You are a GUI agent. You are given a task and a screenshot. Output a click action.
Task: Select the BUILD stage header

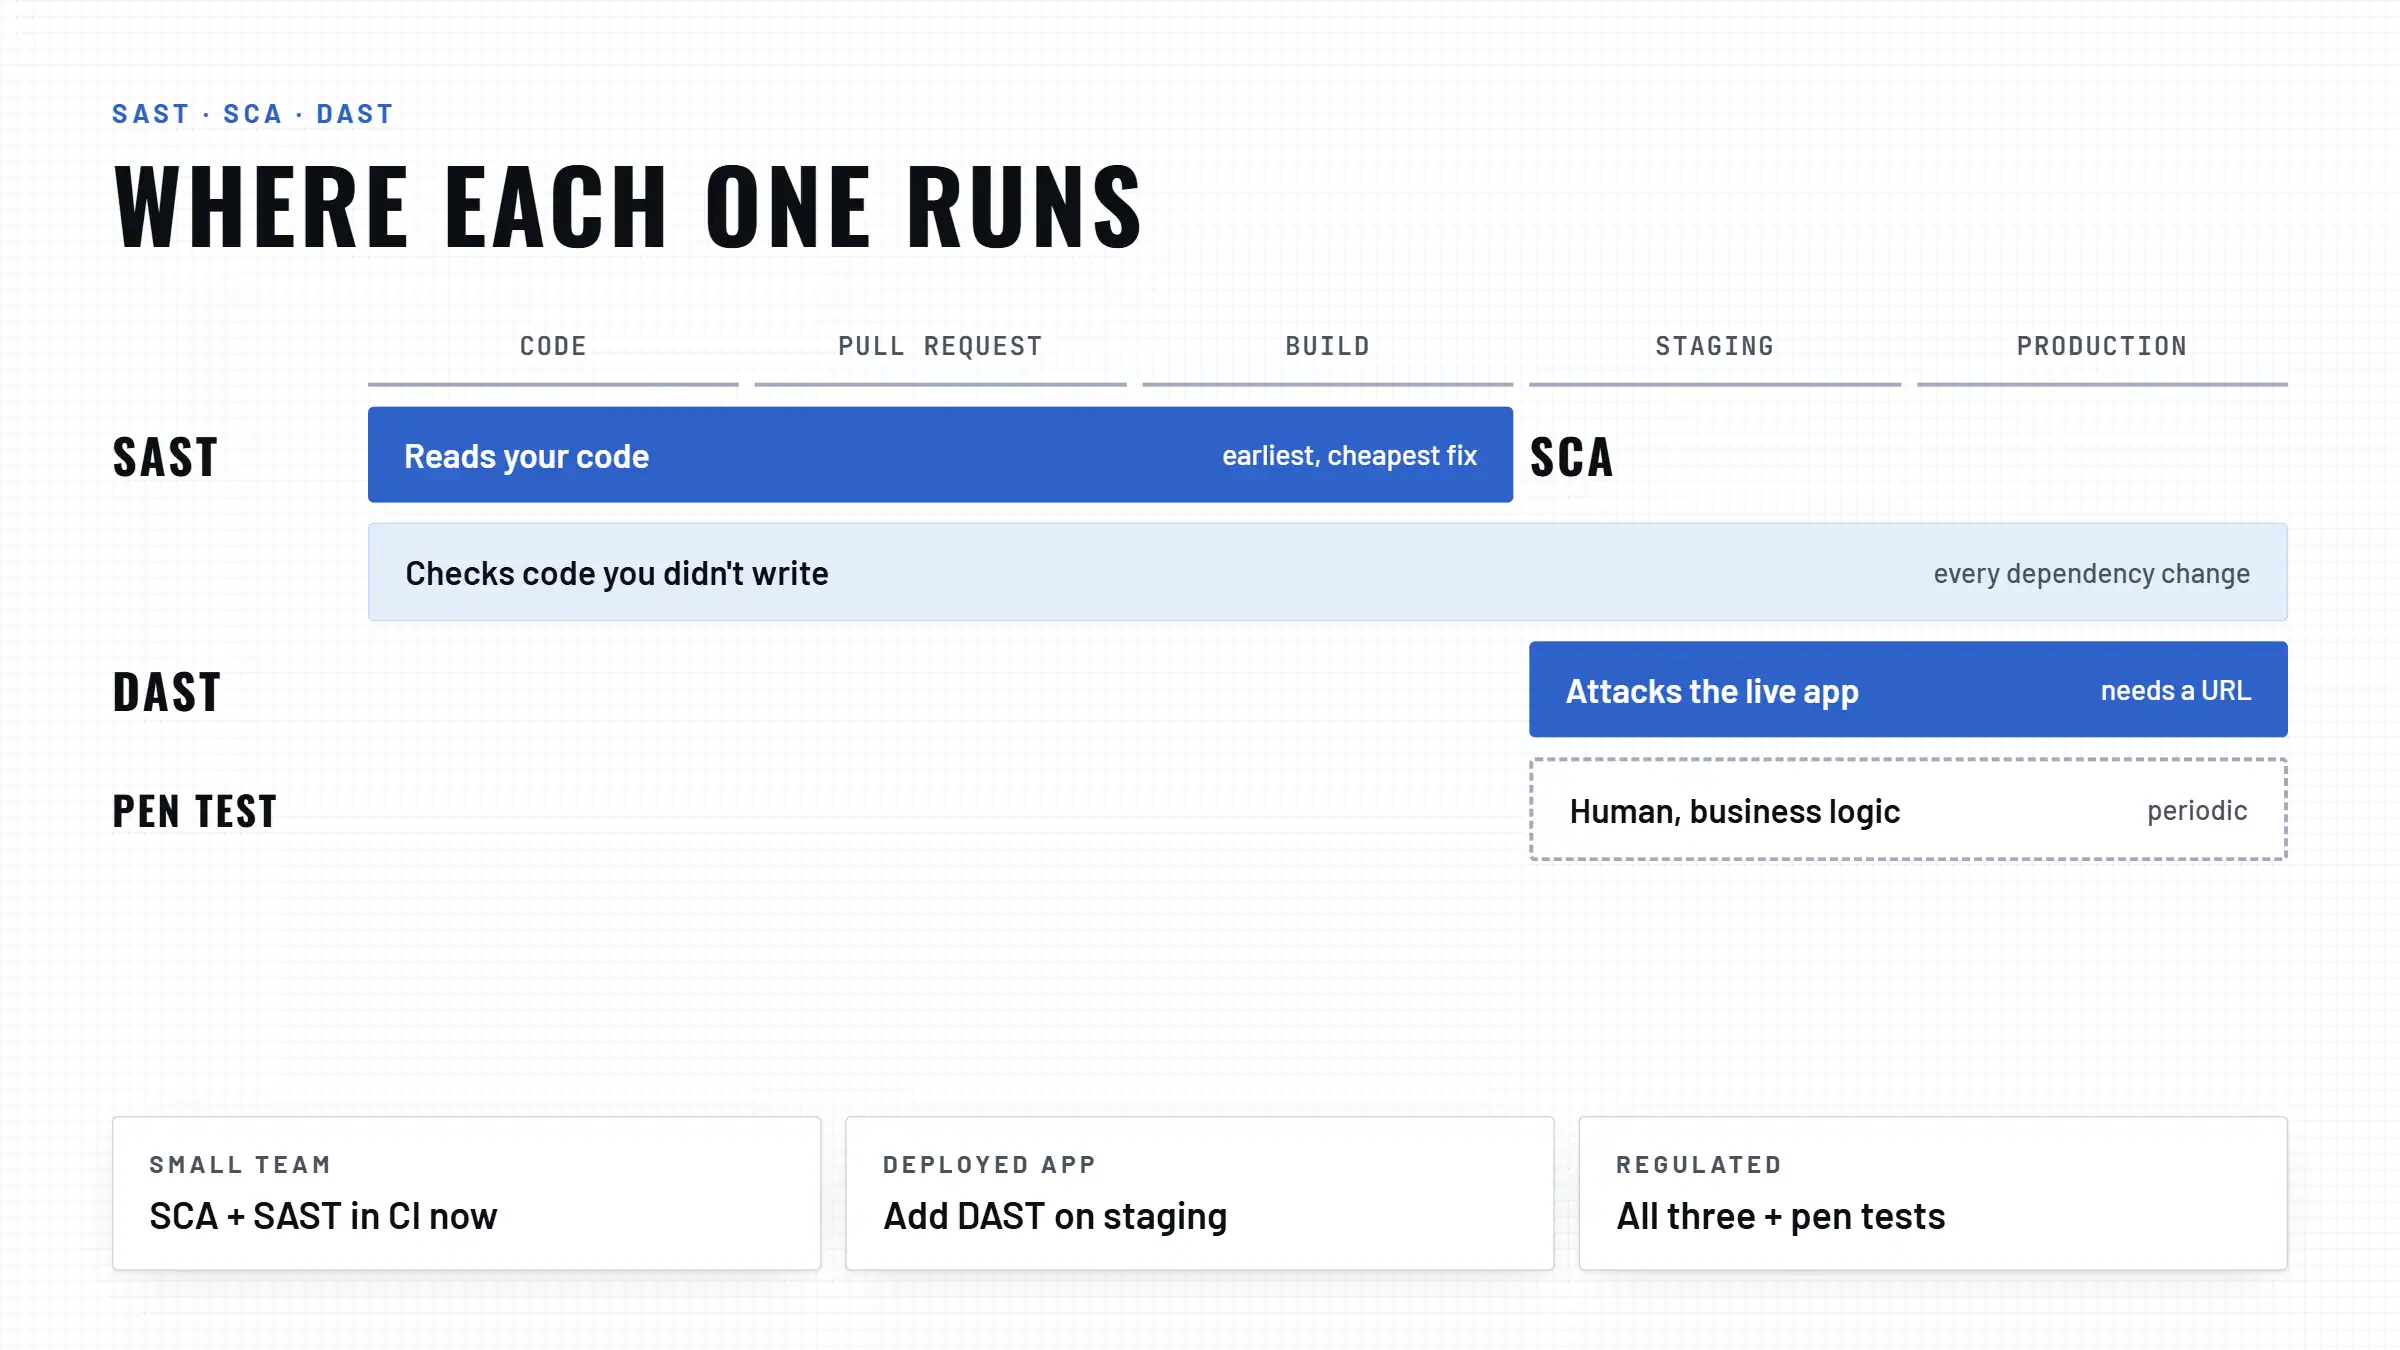pyautogui.click(x=1327, y=346)
